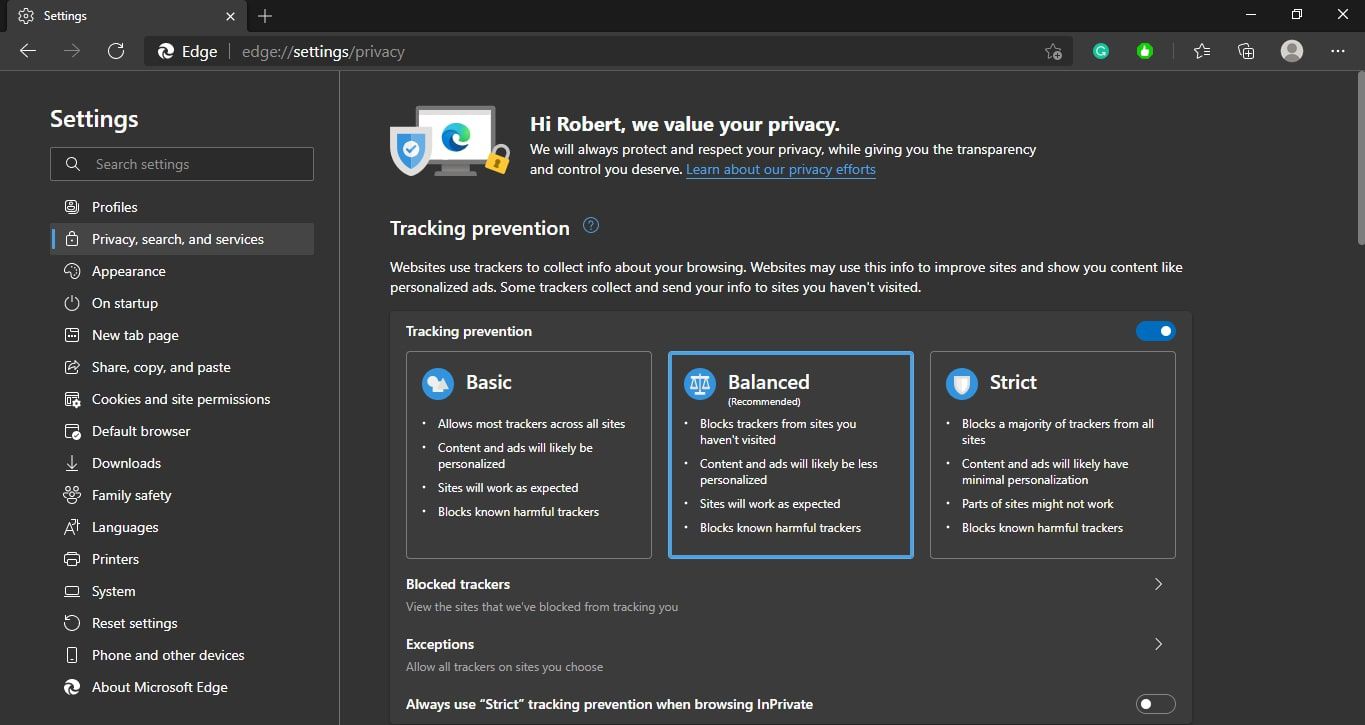
Task: Click the Profiles sidebar icon
Action: (x=72, y=207)
